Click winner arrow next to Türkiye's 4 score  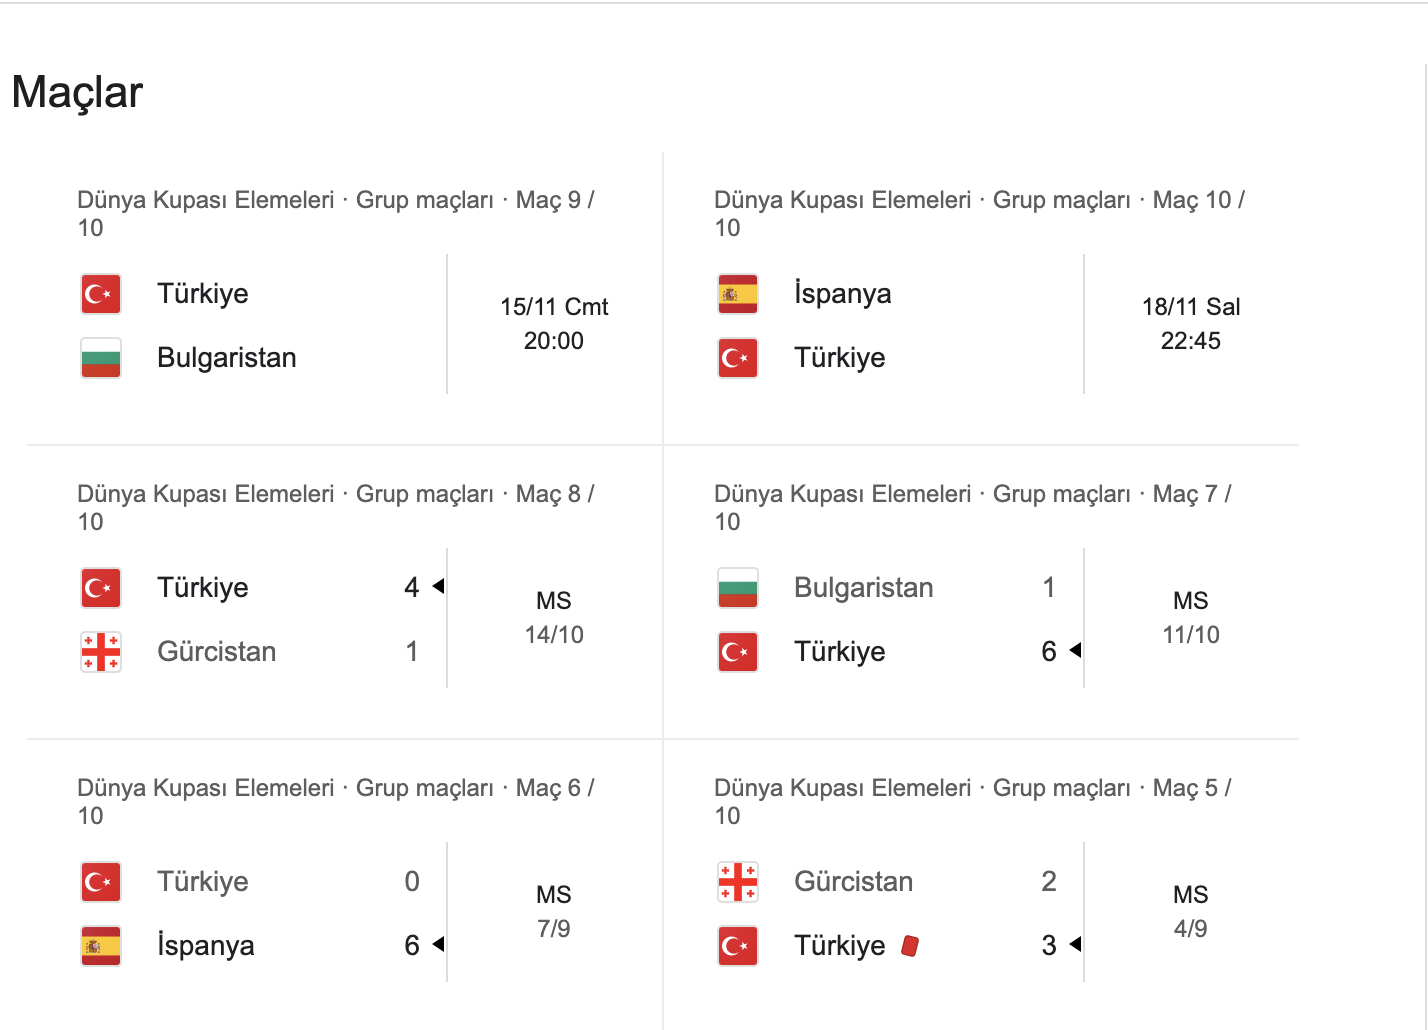coord(438,587)
